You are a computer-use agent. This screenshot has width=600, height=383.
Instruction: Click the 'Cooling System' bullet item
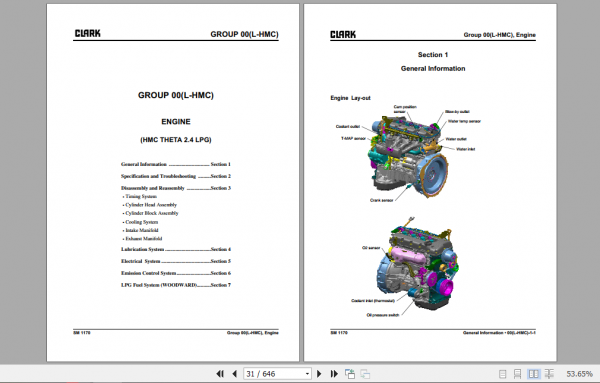pos(140,222)
